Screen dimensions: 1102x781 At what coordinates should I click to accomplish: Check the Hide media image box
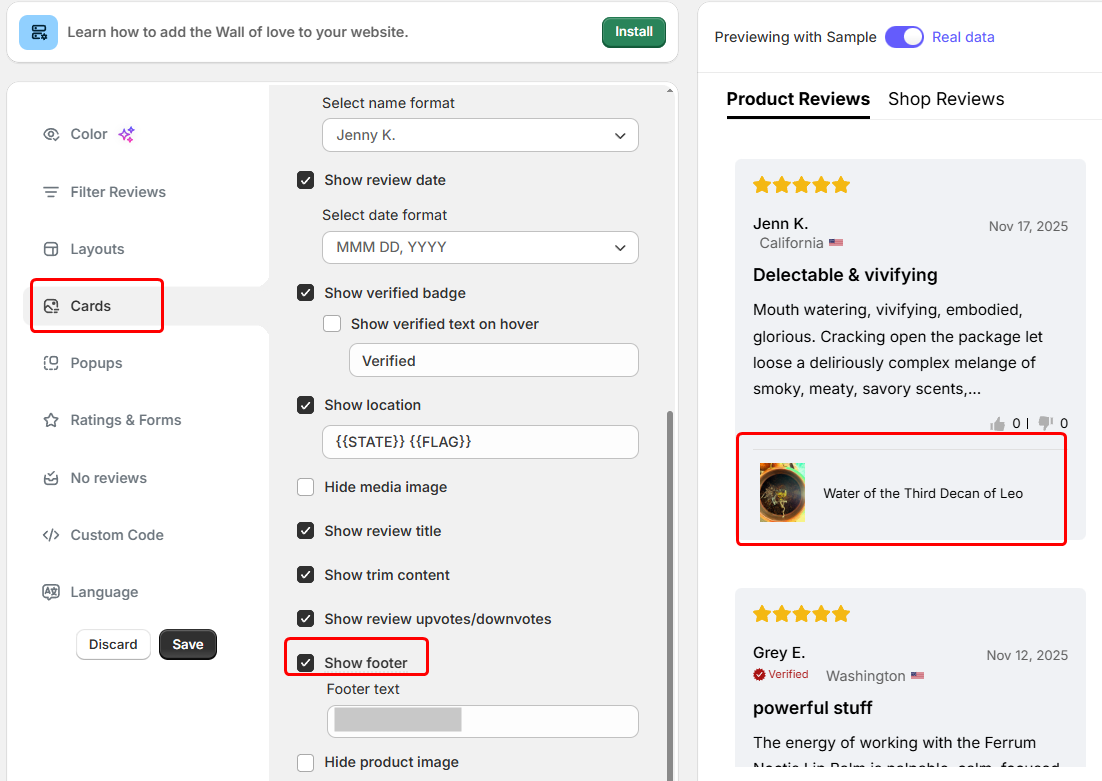pyautogui.click(x=306, y=487)
